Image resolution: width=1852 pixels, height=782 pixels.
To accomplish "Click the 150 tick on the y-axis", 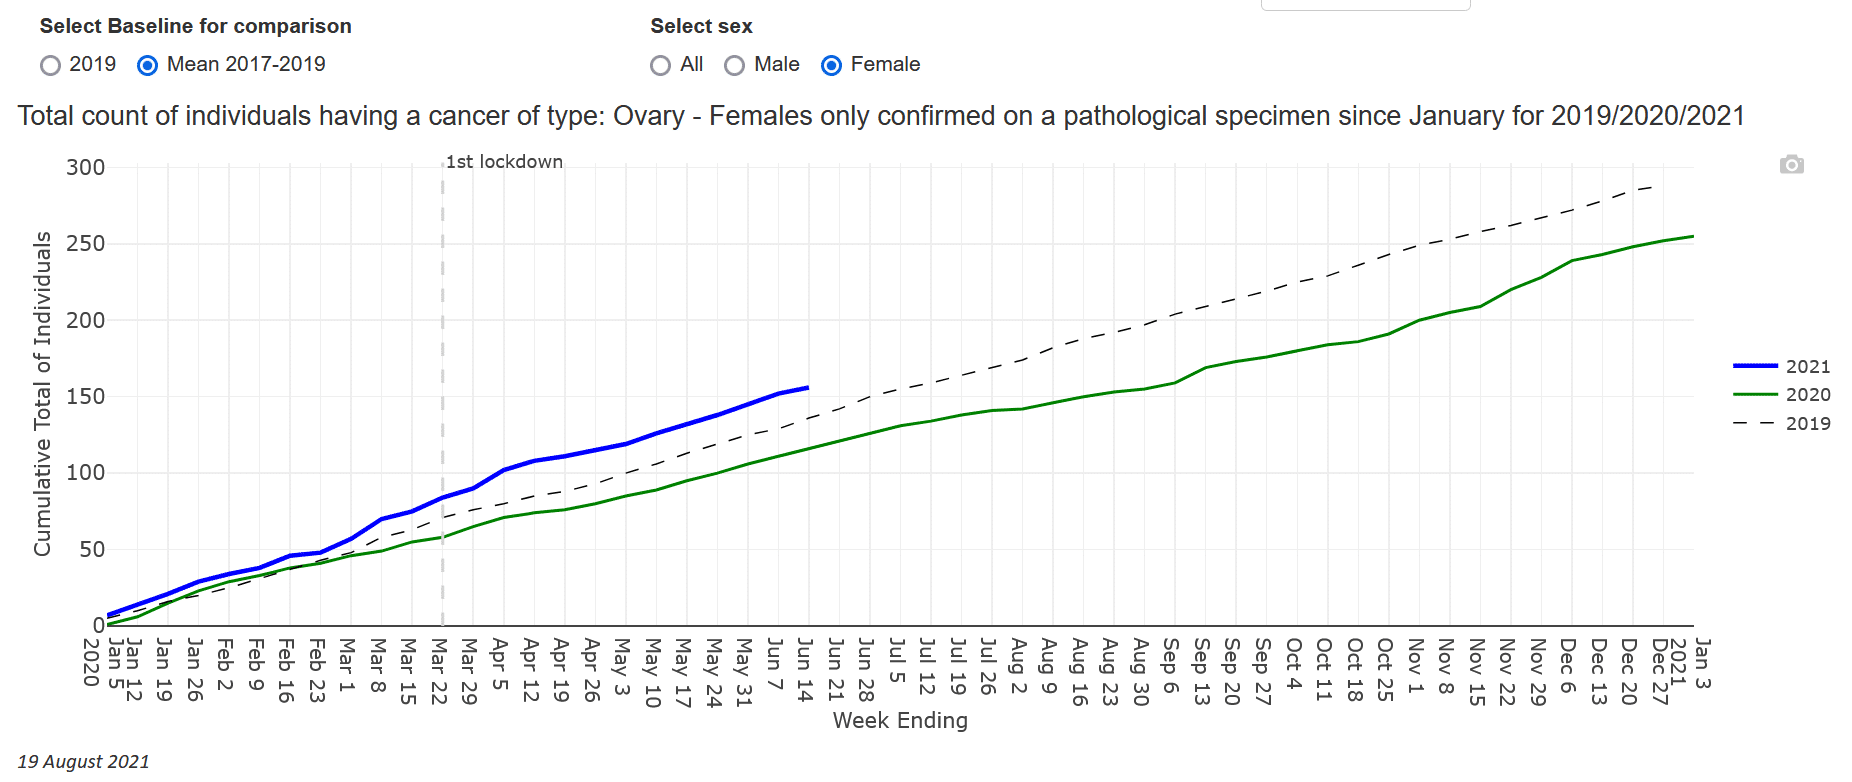I will 85,397.
